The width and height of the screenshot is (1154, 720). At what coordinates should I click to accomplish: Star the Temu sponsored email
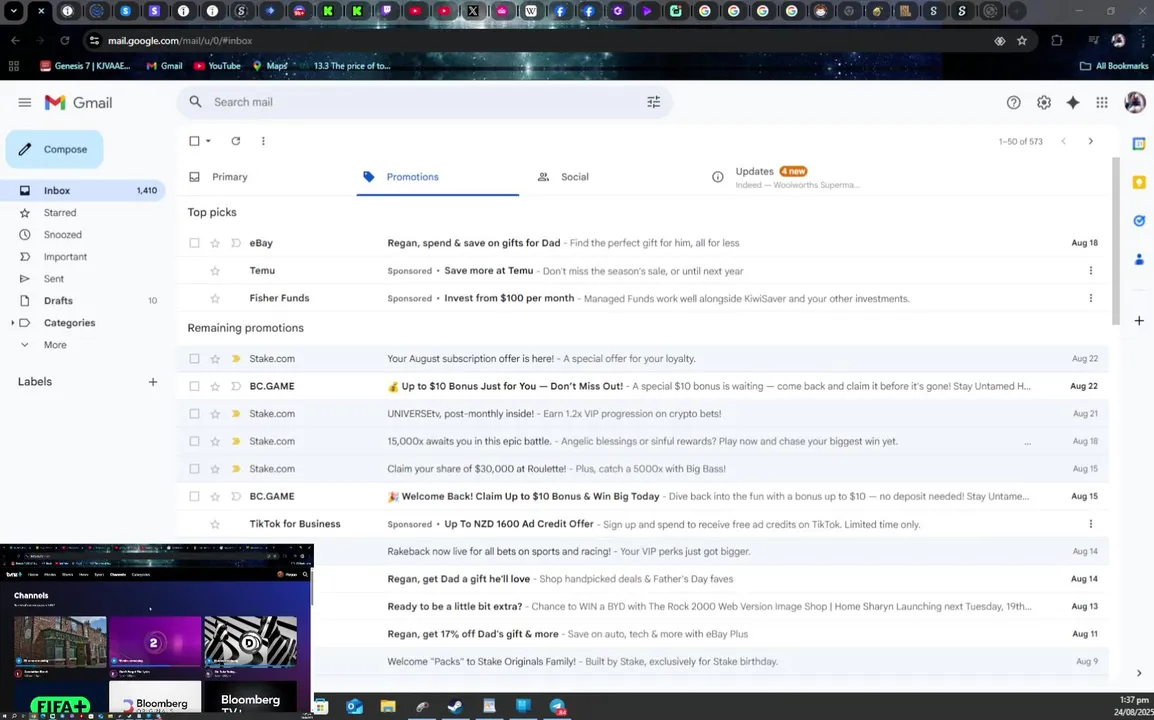215,271
